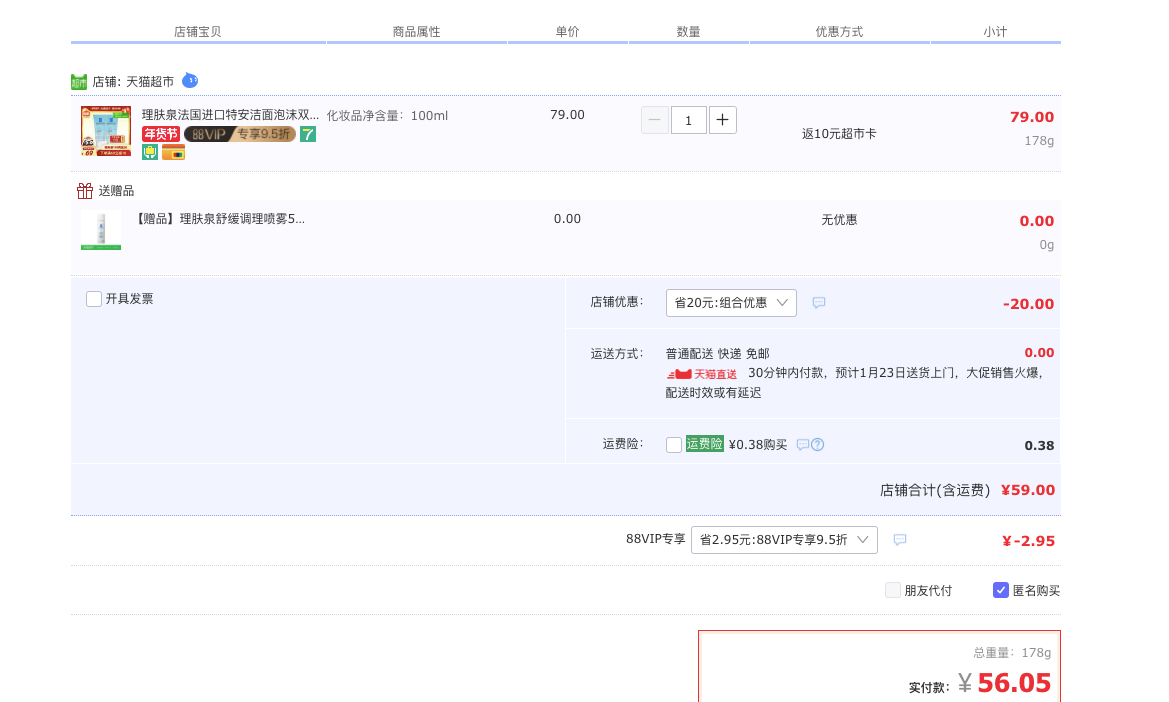The width and height of the screenshot is (1169, 702).
Task: Click the 数量 column header
Action: click(x=689, y=31)
